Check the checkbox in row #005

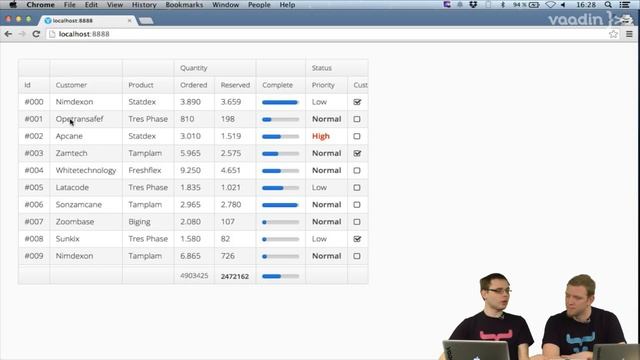point(357,188)
